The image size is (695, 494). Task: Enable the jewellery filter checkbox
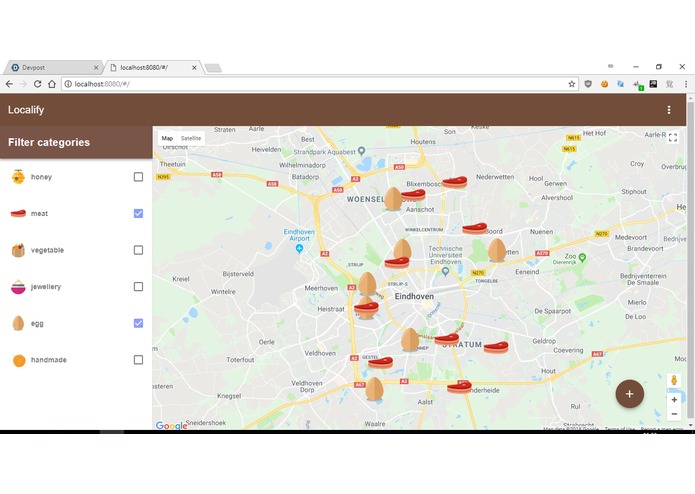click(x=138, y=287)
